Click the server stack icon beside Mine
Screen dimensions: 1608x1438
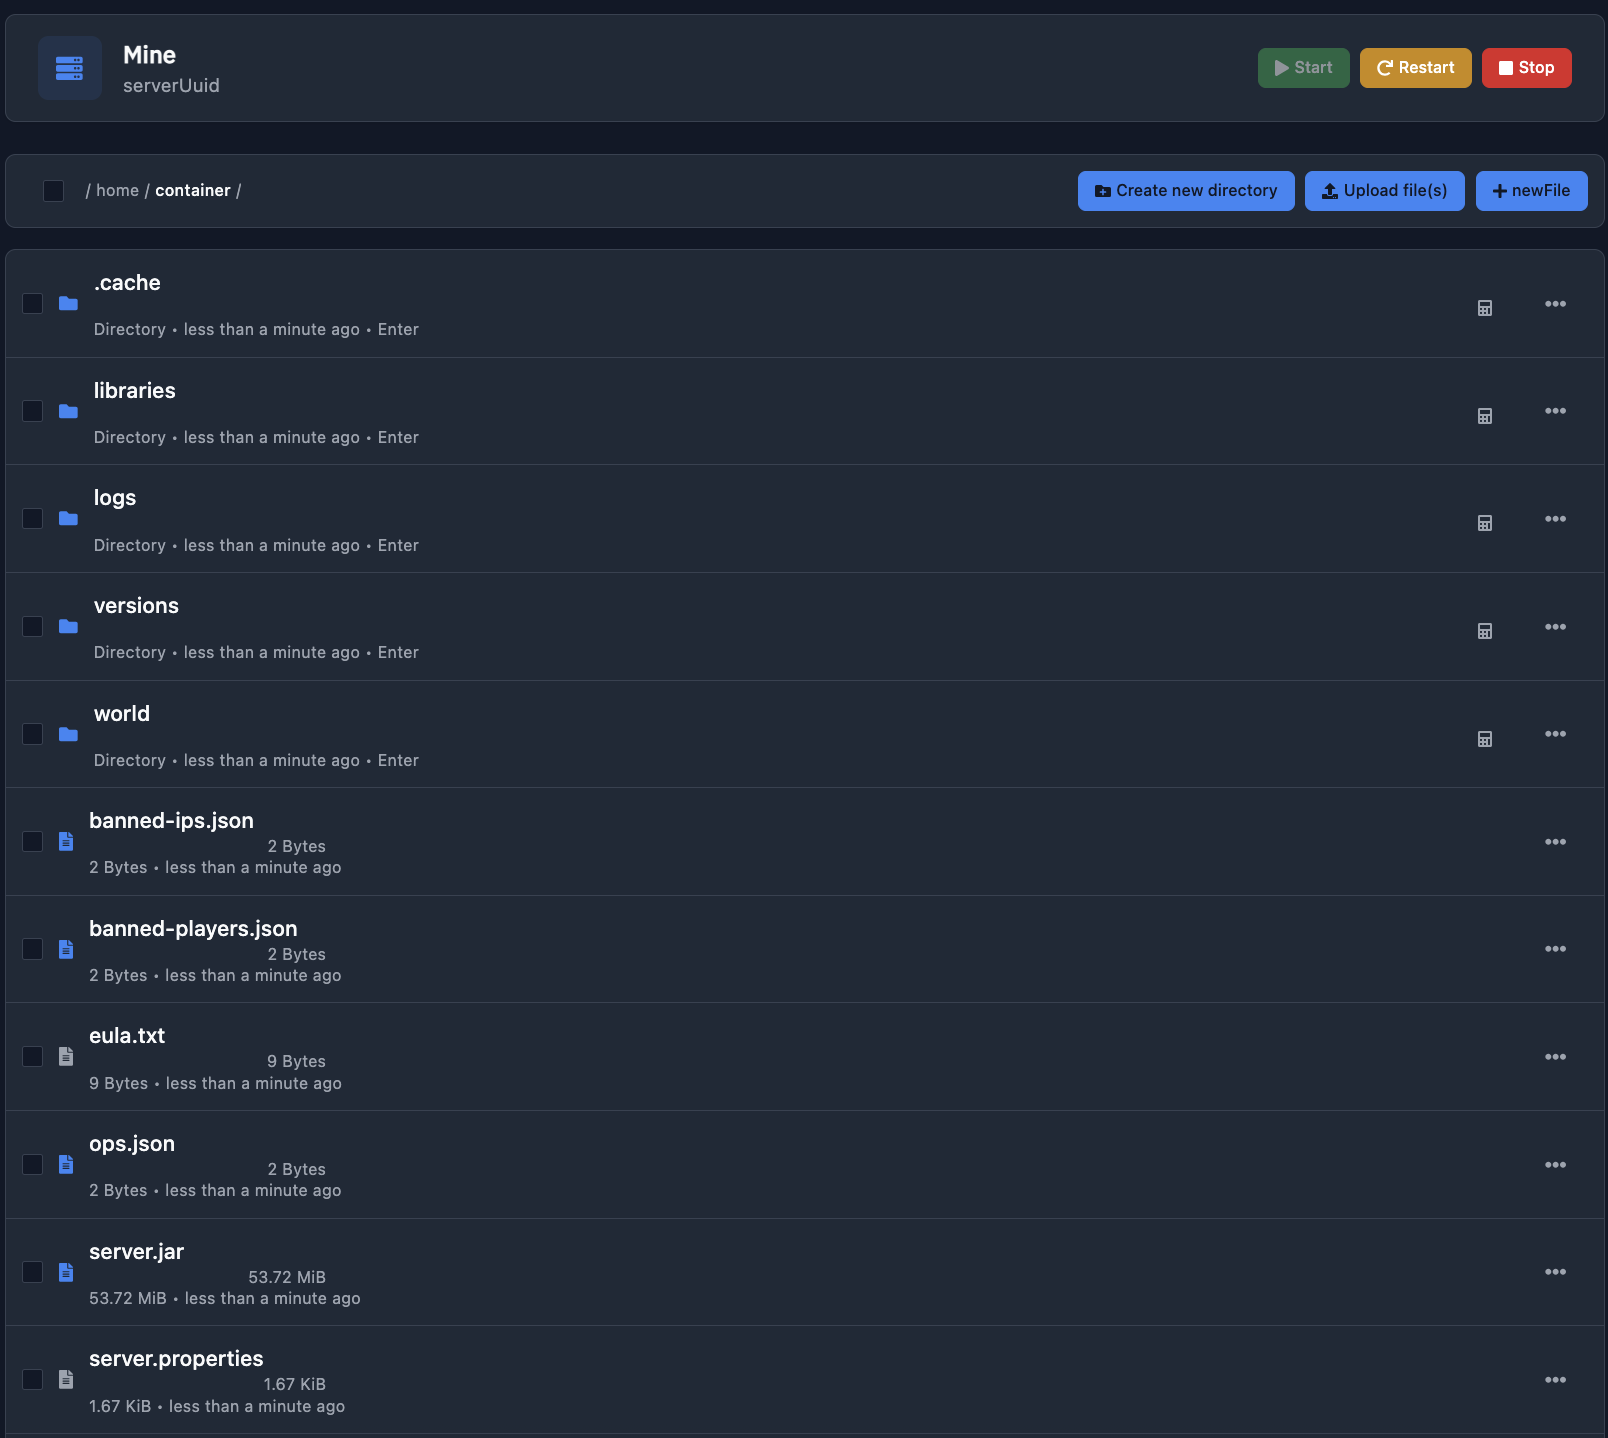tap(69, 68)
